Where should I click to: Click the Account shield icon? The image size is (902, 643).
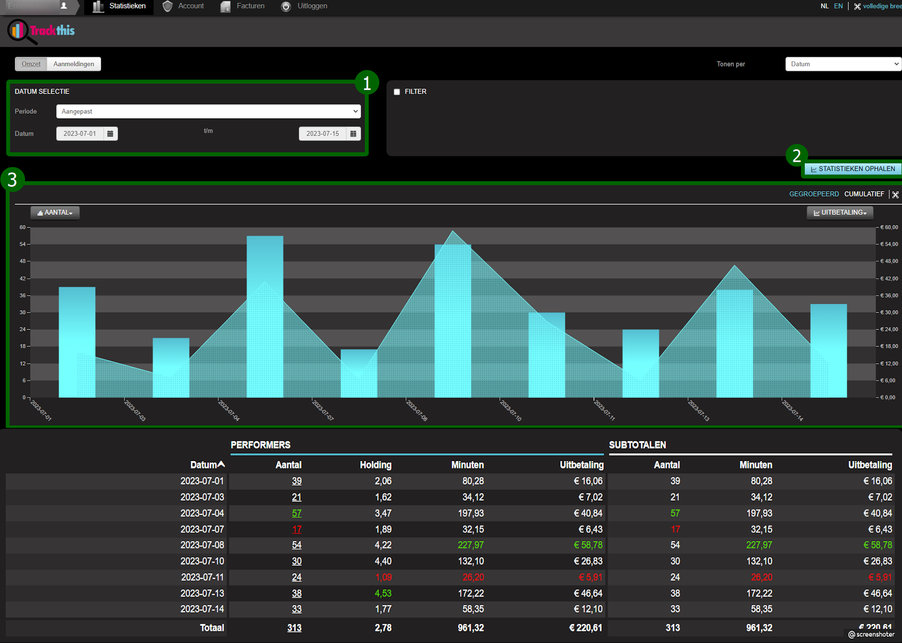point(168,6)
